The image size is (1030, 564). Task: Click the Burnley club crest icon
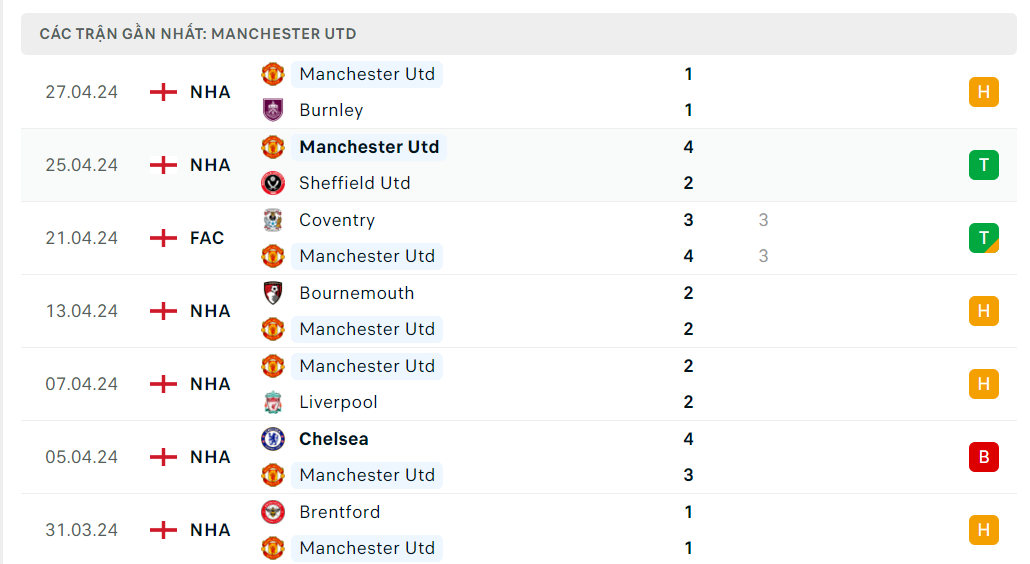[273, 110]
